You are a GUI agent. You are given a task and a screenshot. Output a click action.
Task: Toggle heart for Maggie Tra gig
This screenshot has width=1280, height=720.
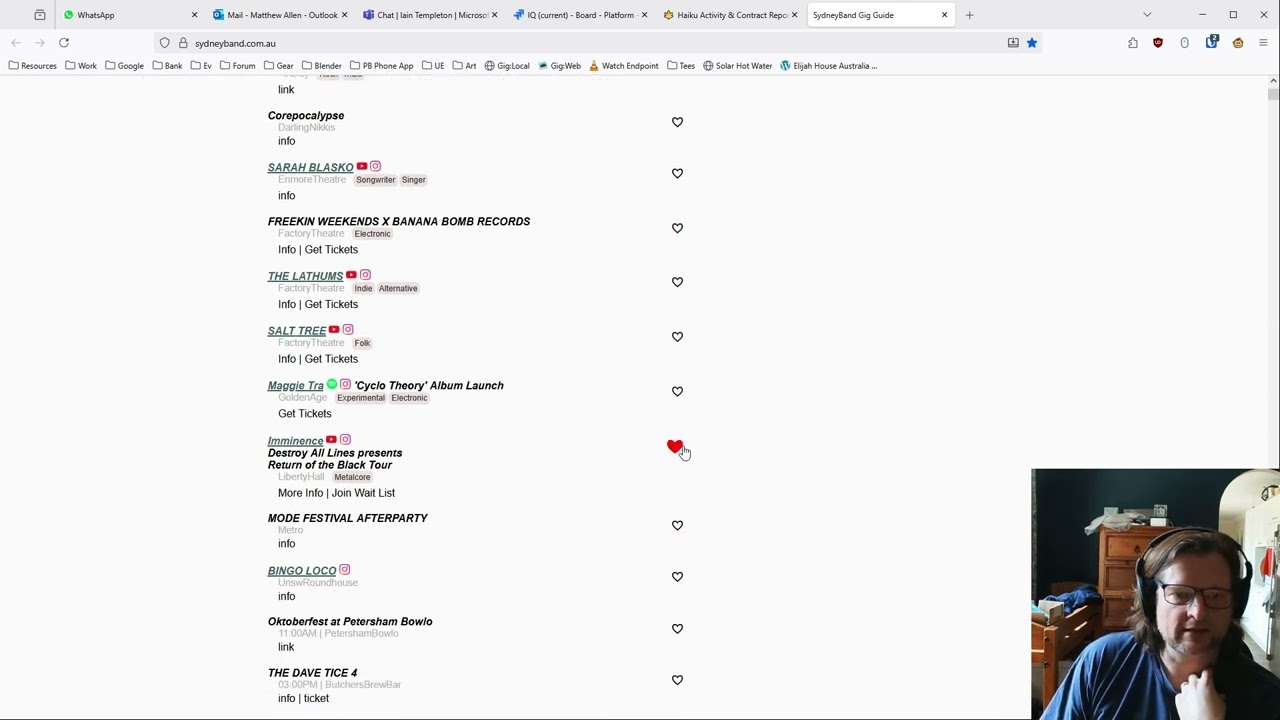point(677,392)
